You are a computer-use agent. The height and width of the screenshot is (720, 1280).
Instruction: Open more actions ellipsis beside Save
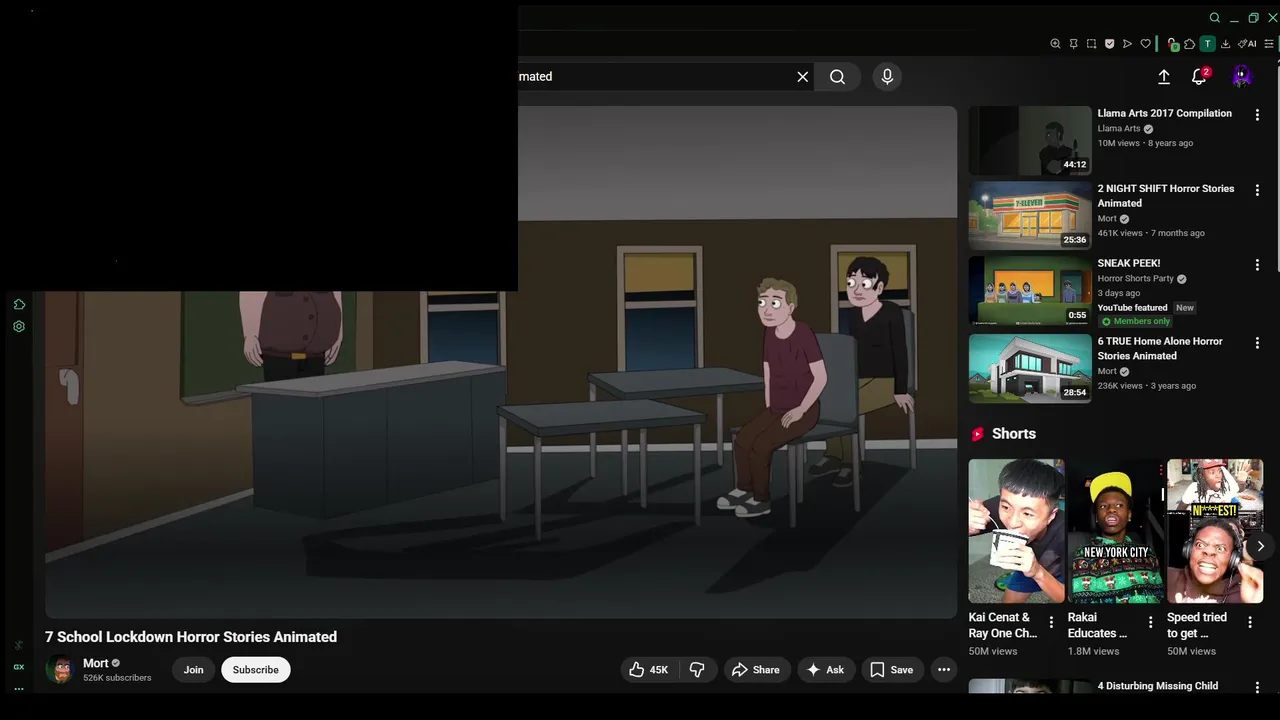click(x=944, y=670)
